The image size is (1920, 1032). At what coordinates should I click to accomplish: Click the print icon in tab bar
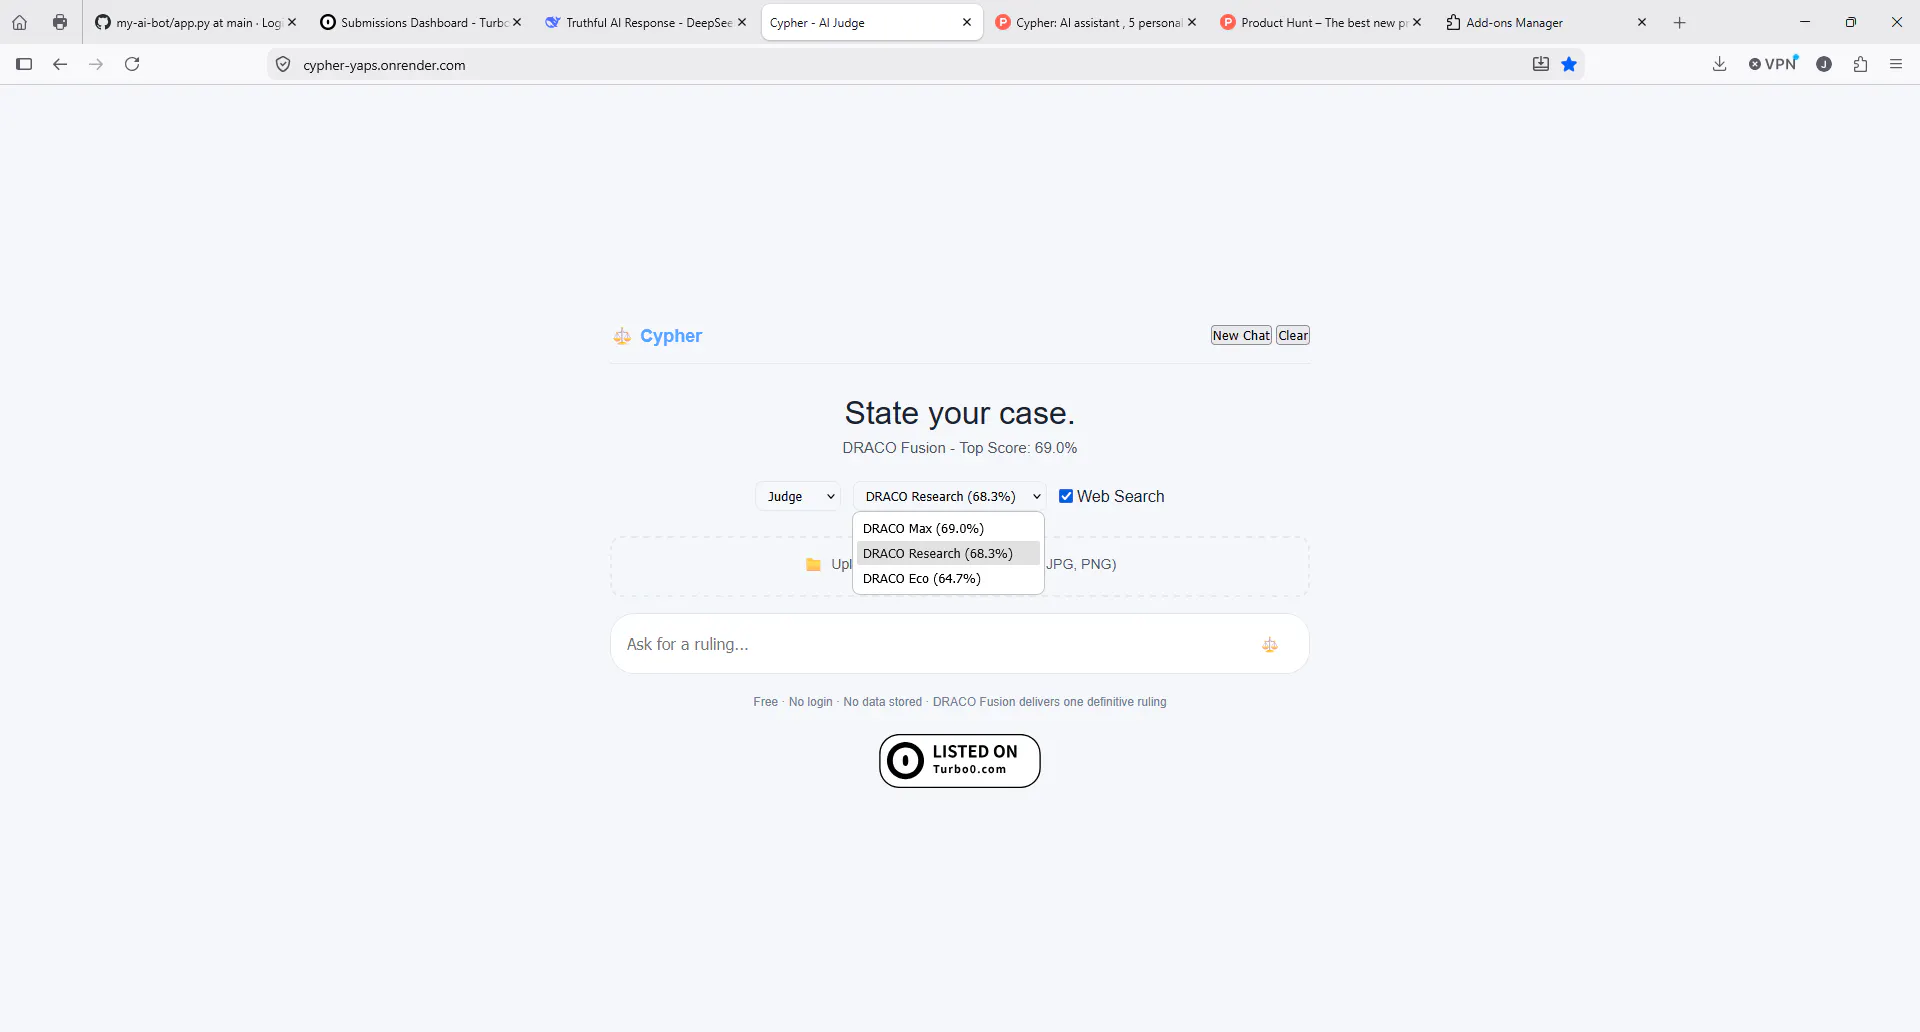tap(60, 22)
